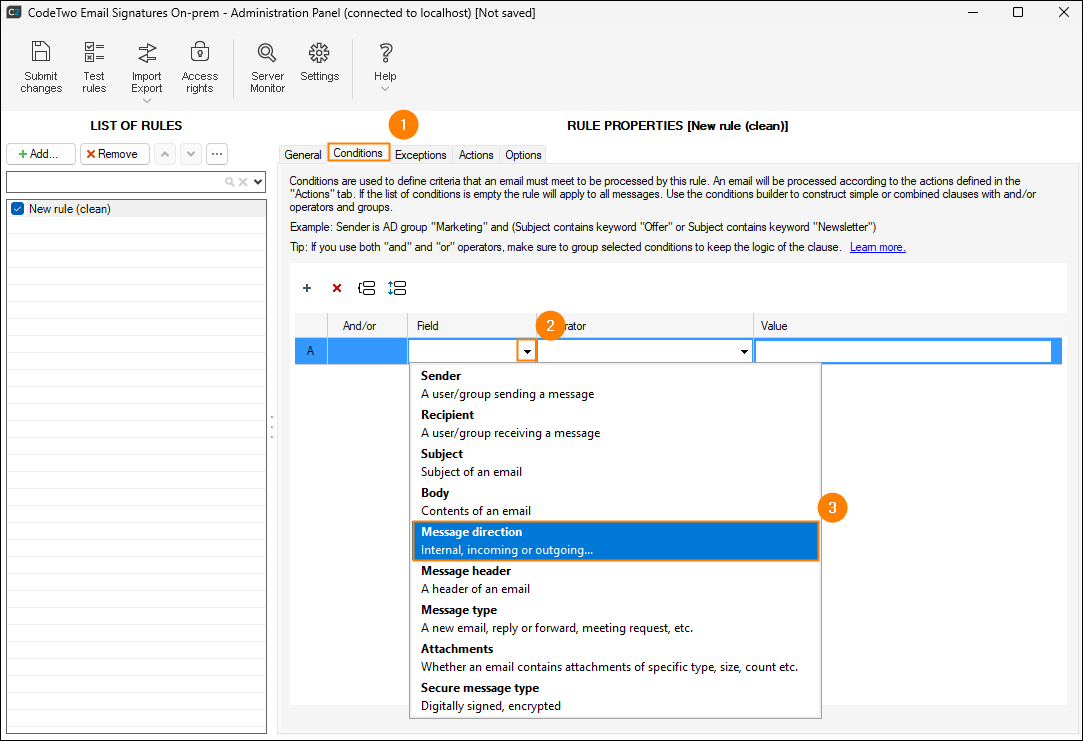Expand the Operator column dropdown arrow
The width and height of the screenshot is (1083, 741).
(x=744, y=352)
